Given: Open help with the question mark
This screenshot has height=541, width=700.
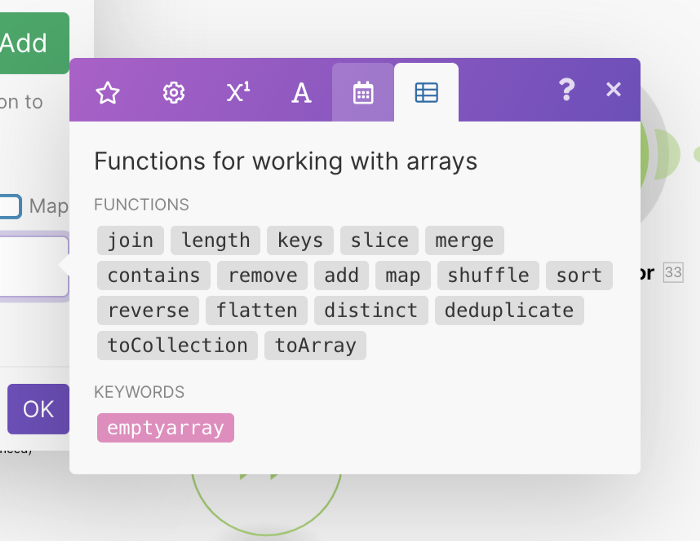Looking at the screenshot, I should [567, 90].
